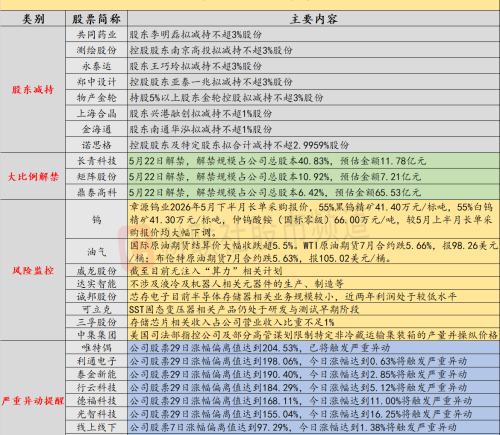Click the 钨 row label cell
The height and width of the screenshot is (435, 500).
pyautogui.click(x=96, y=219)
